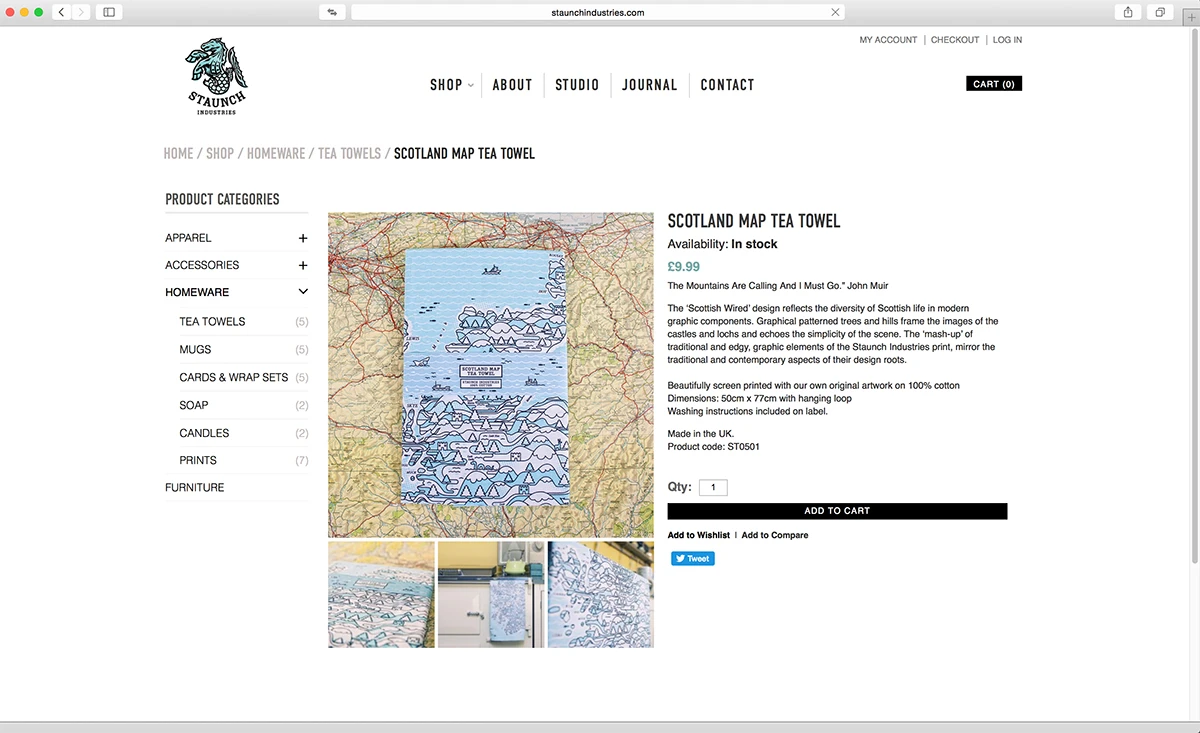Screen dimensions: 1200x733
Task: View the kitchen oven thumbnail image
Action: pos(491,595)
